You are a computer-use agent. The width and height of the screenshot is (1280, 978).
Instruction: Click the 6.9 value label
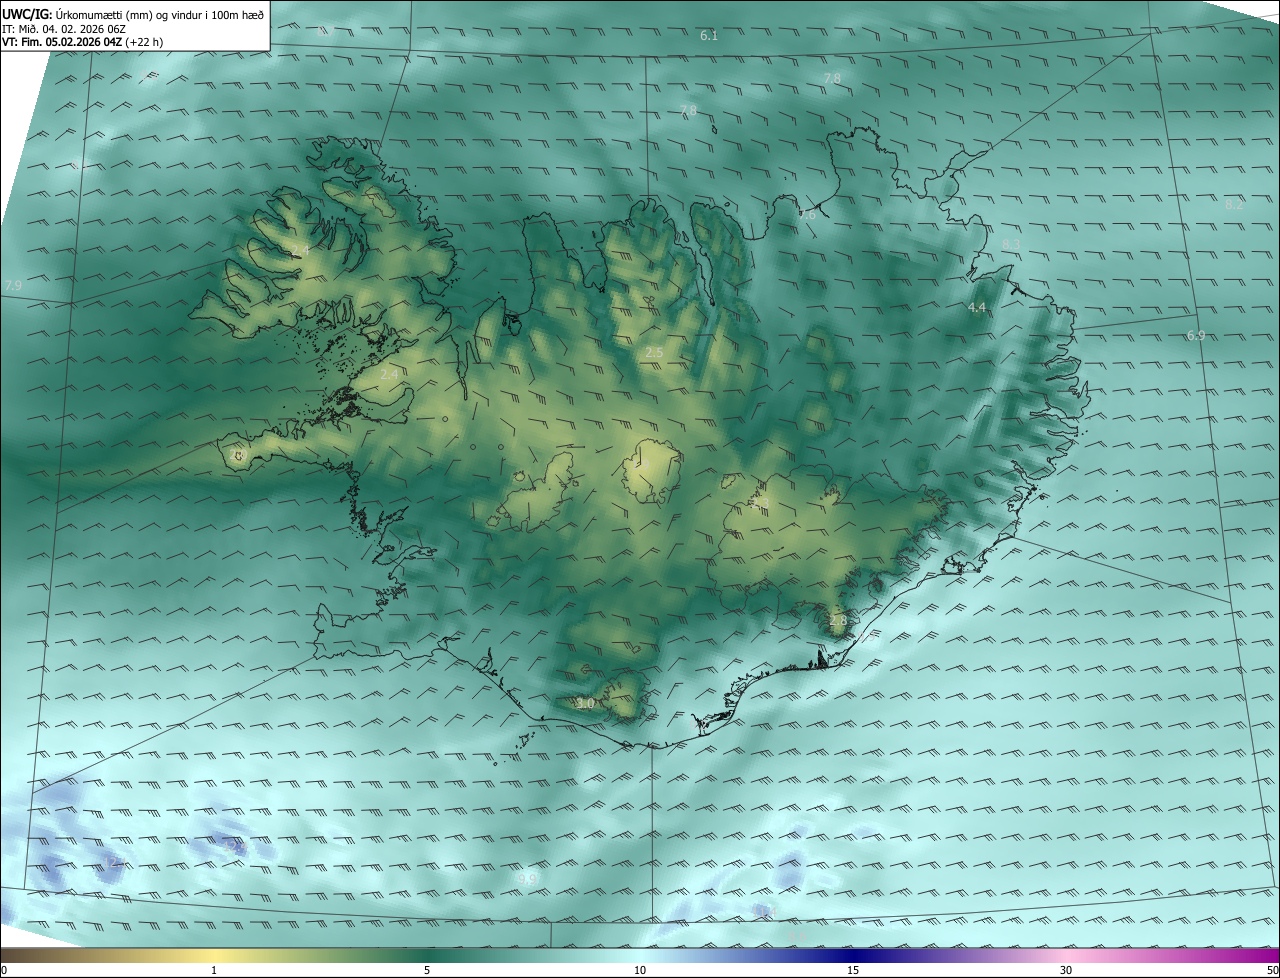tap(1196, 335)
